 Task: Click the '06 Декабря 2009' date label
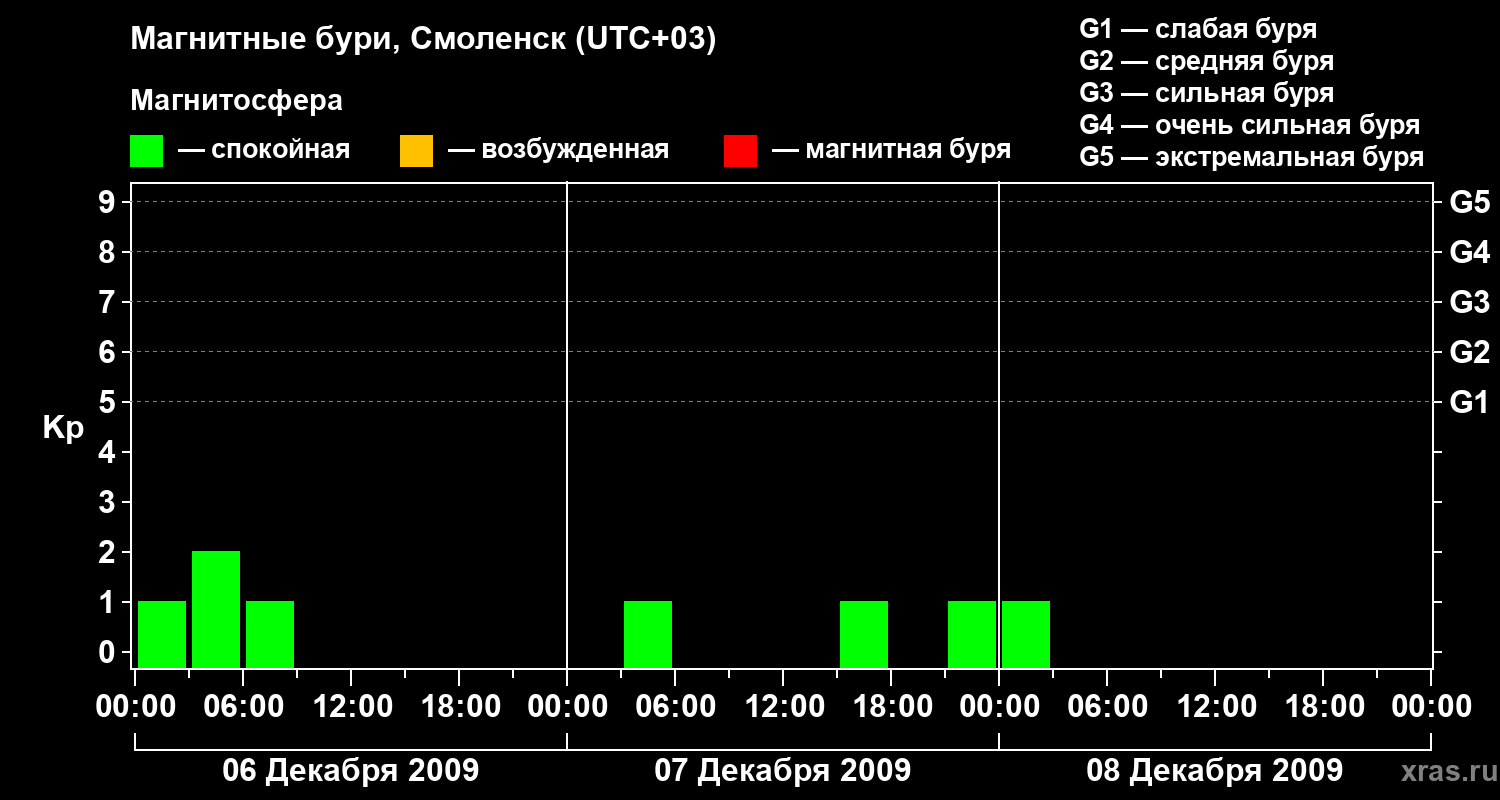click(351, 771)
